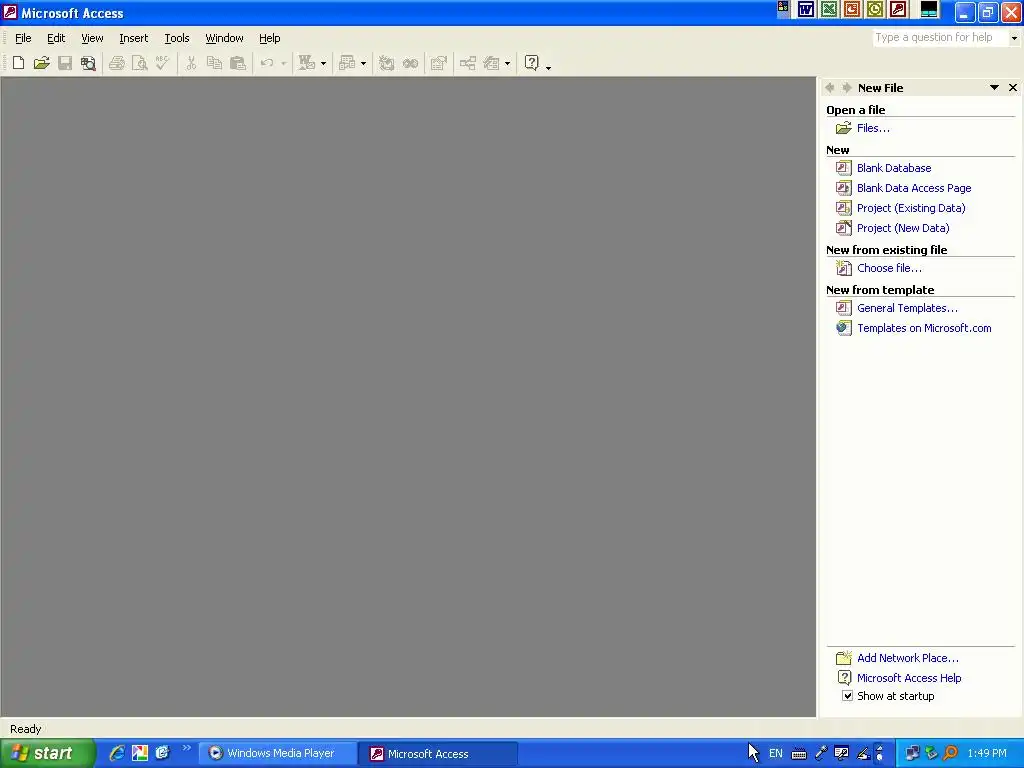This screenshot has width=1024, height=768.
Task: Click the New database toolbar icon
Action: pos(18,63)
